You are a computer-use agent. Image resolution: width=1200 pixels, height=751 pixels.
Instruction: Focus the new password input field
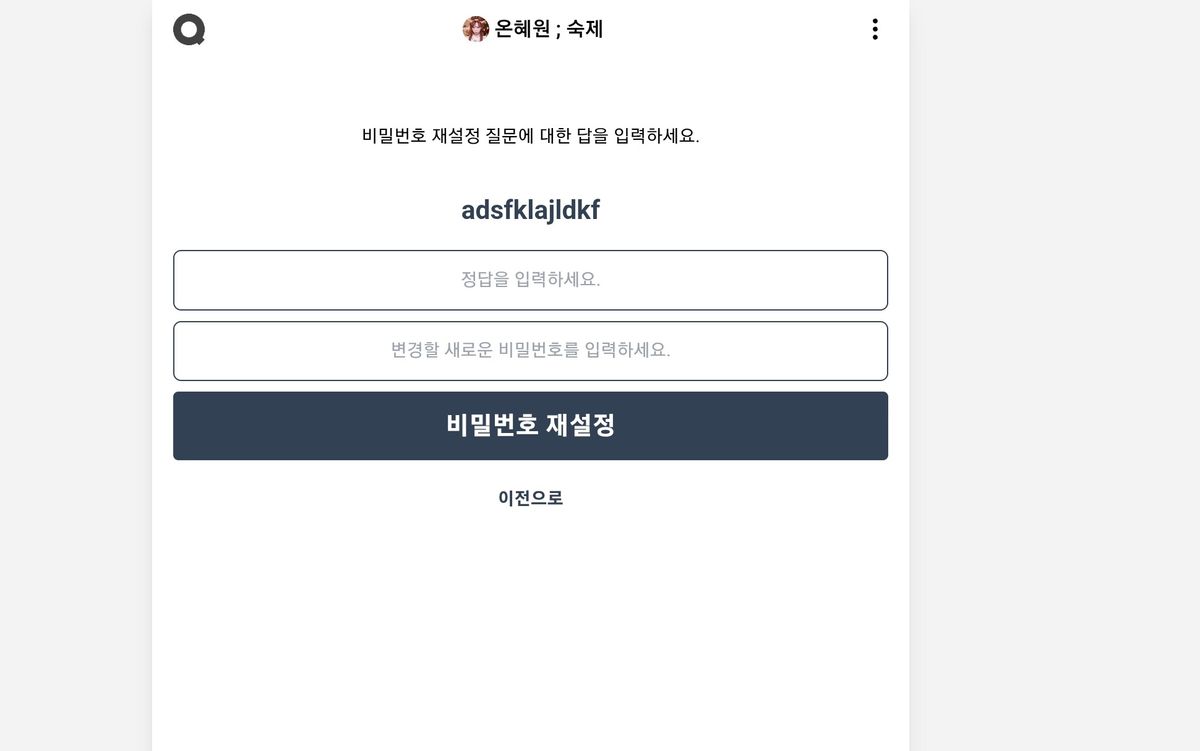point(530,351)
